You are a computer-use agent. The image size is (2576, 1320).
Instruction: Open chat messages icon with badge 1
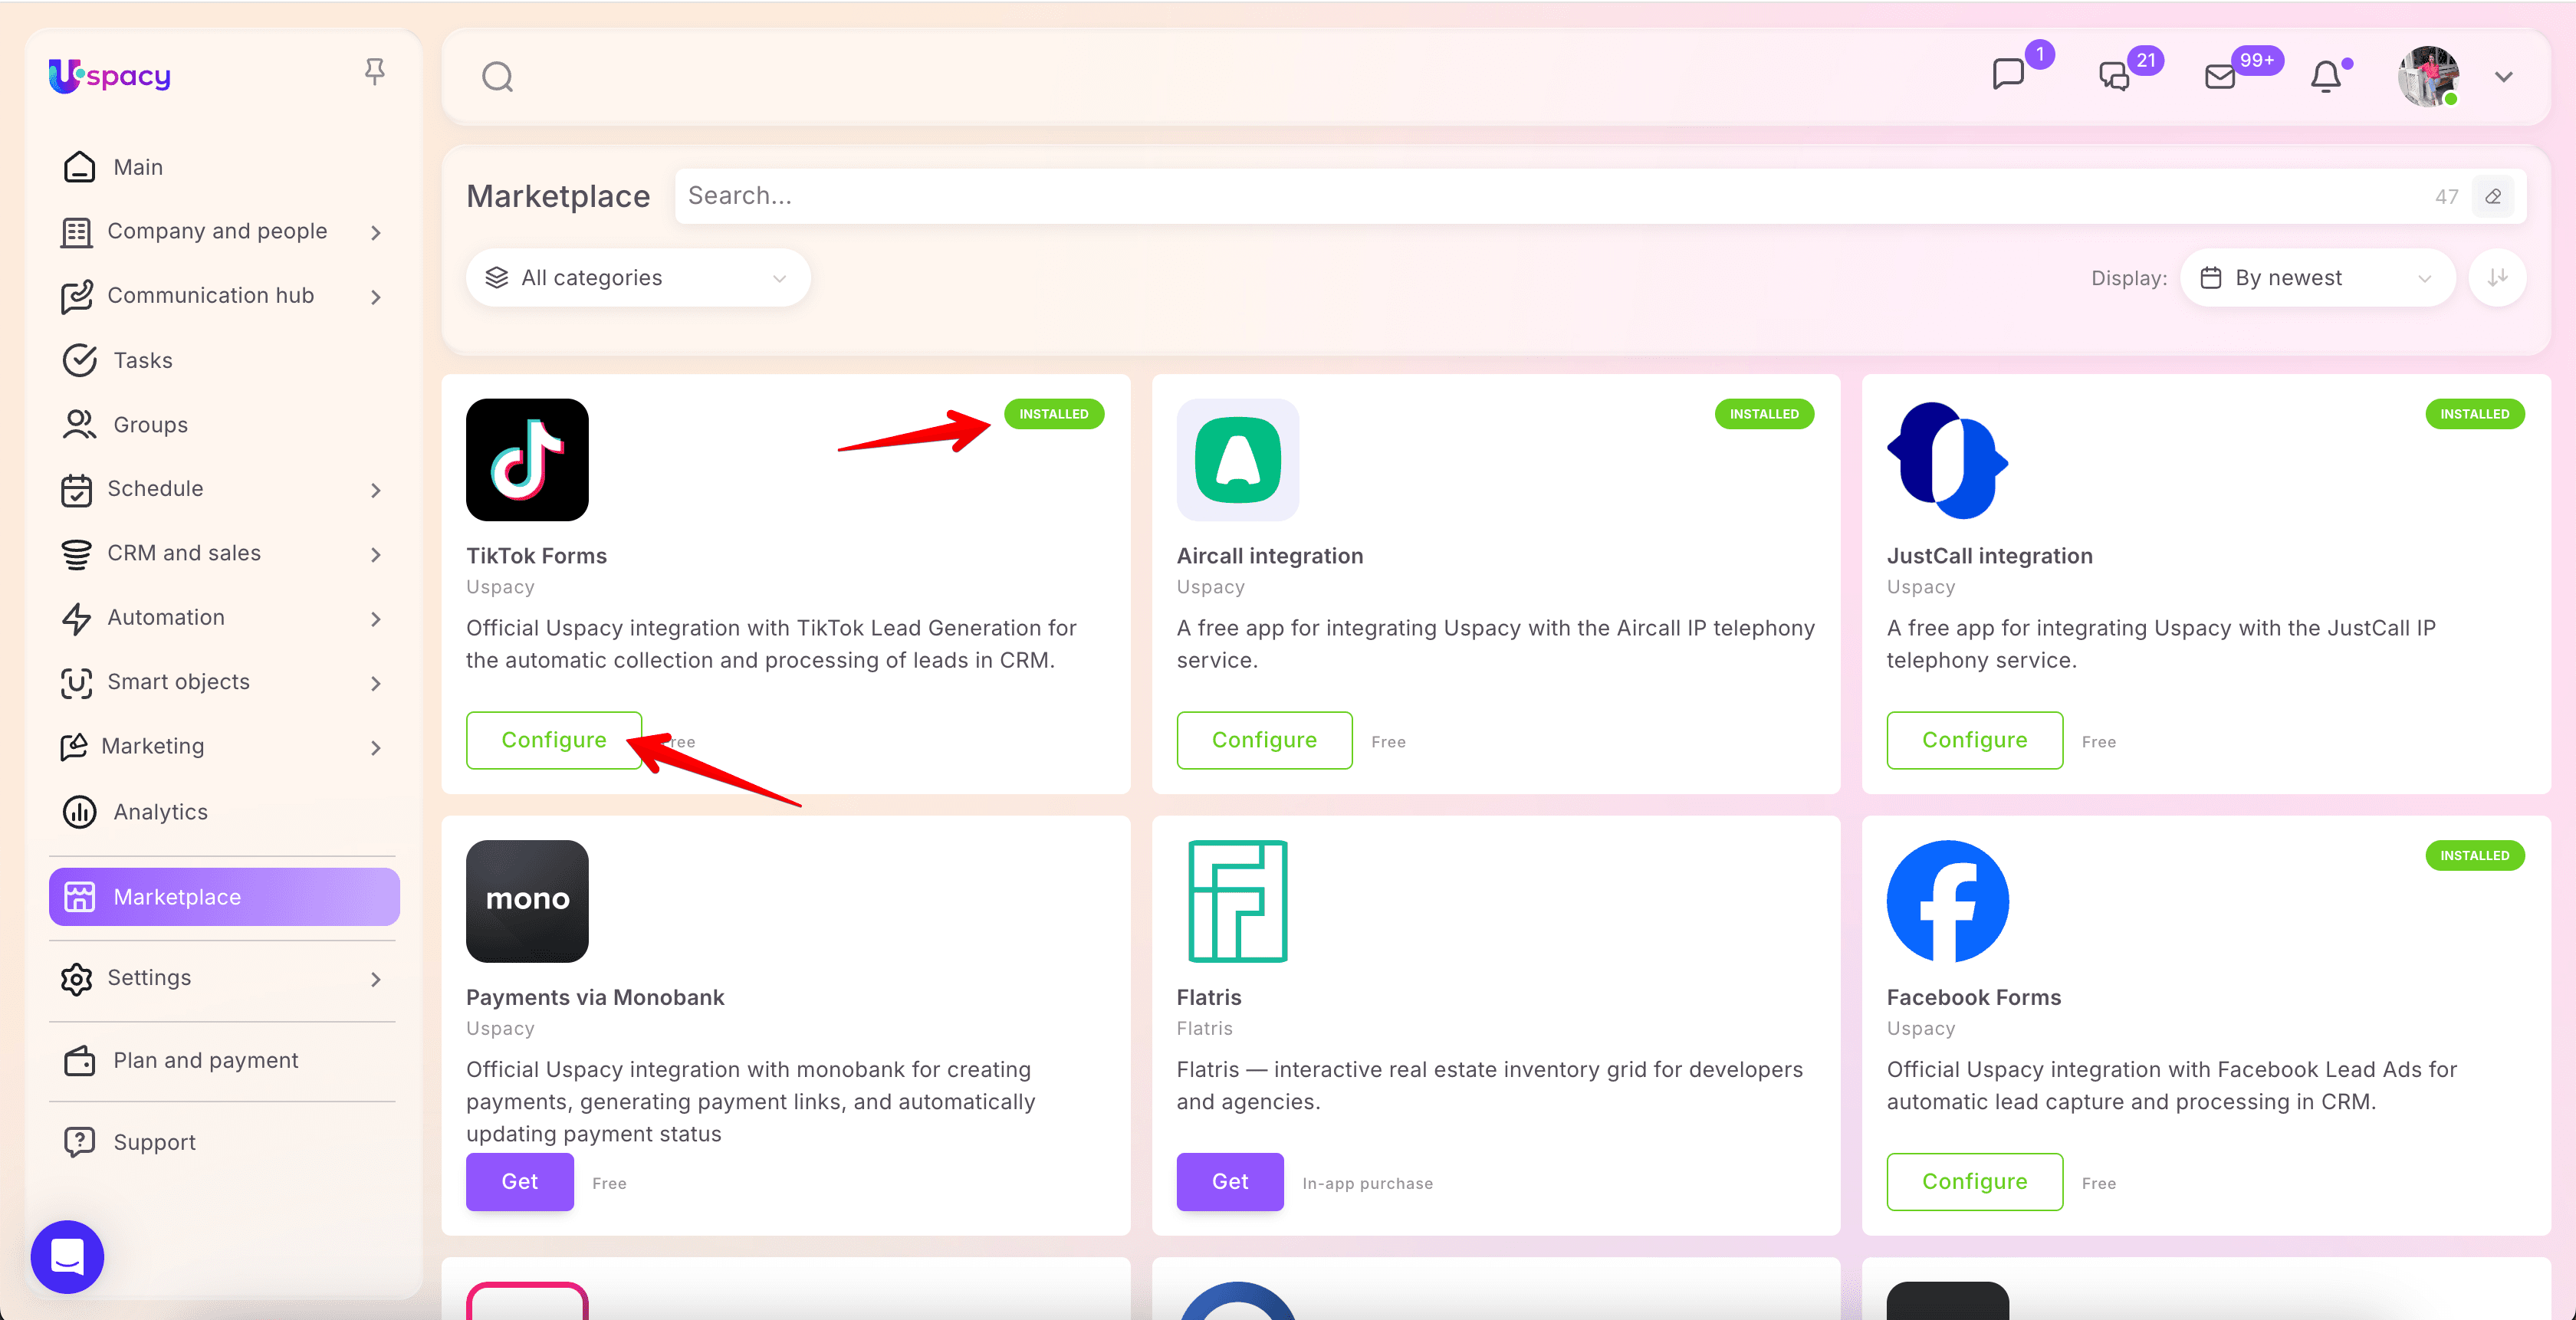click(2008, 75)
